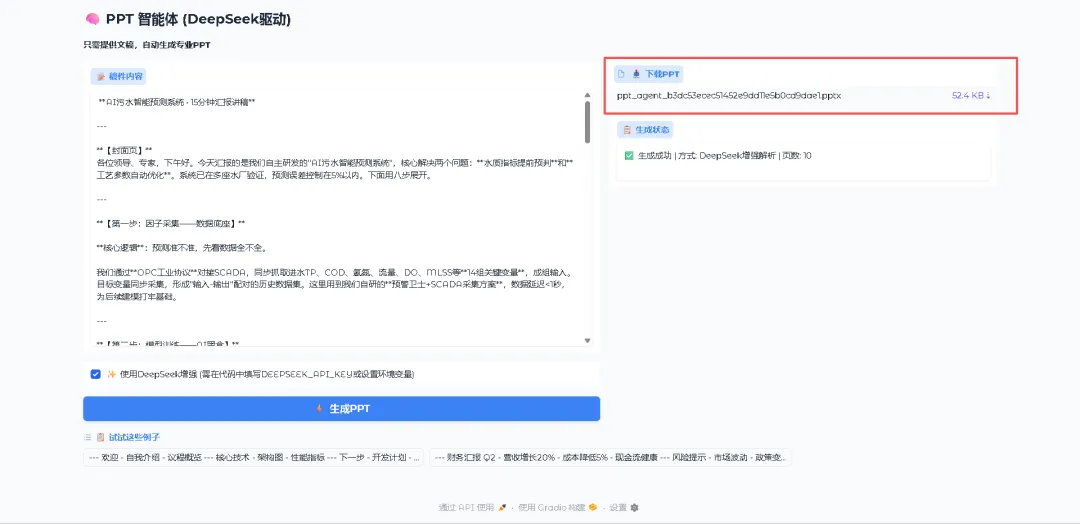Click the settings gear icon in footer
This screenshot has height=524, width=1080.
[634, 507]
